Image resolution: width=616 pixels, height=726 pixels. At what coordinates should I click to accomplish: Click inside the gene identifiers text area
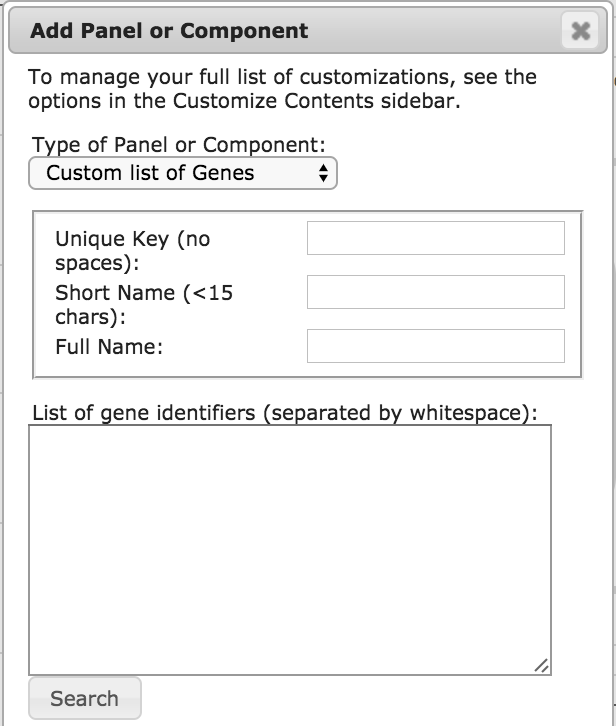pos(289,549)
